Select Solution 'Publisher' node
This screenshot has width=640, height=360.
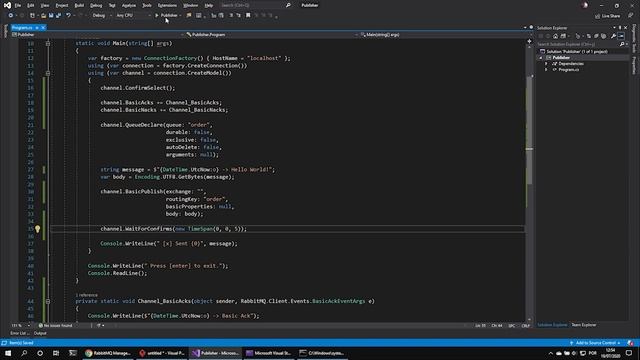(576, 51)
